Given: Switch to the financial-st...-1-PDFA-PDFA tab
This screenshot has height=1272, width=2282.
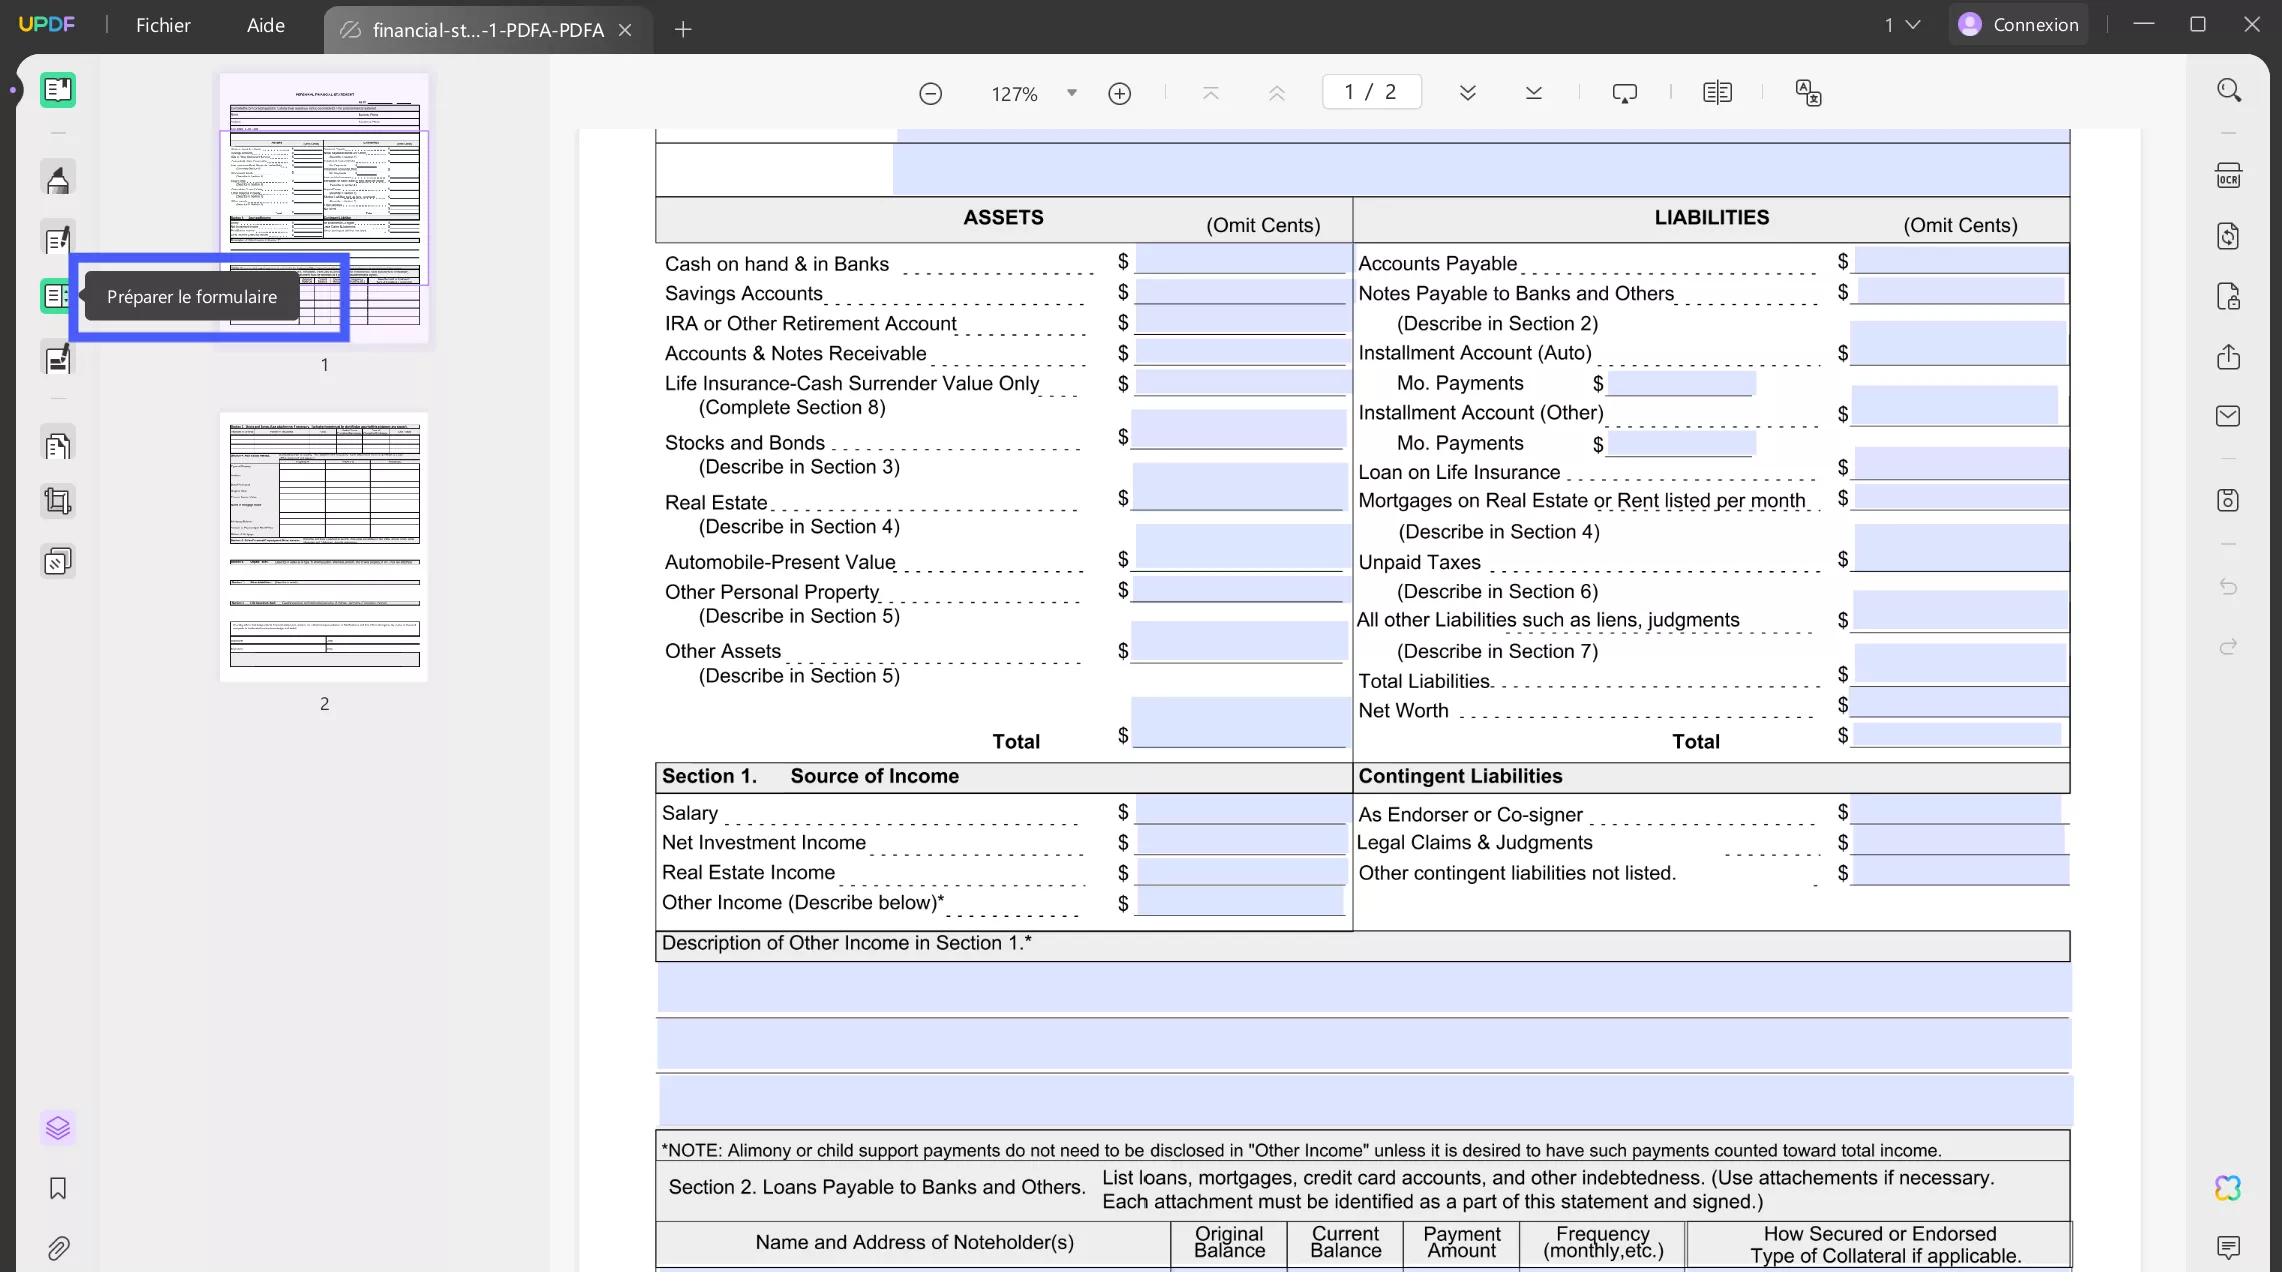Looking at the screenshot, I should pos(486,29).
